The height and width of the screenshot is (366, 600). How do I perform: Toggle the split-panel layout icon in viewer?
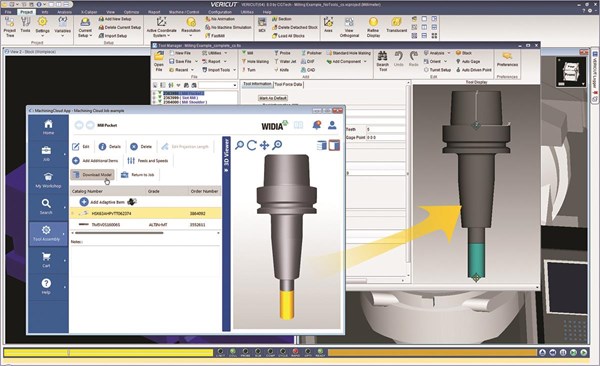pyautogui.click(x=334, y=145)
